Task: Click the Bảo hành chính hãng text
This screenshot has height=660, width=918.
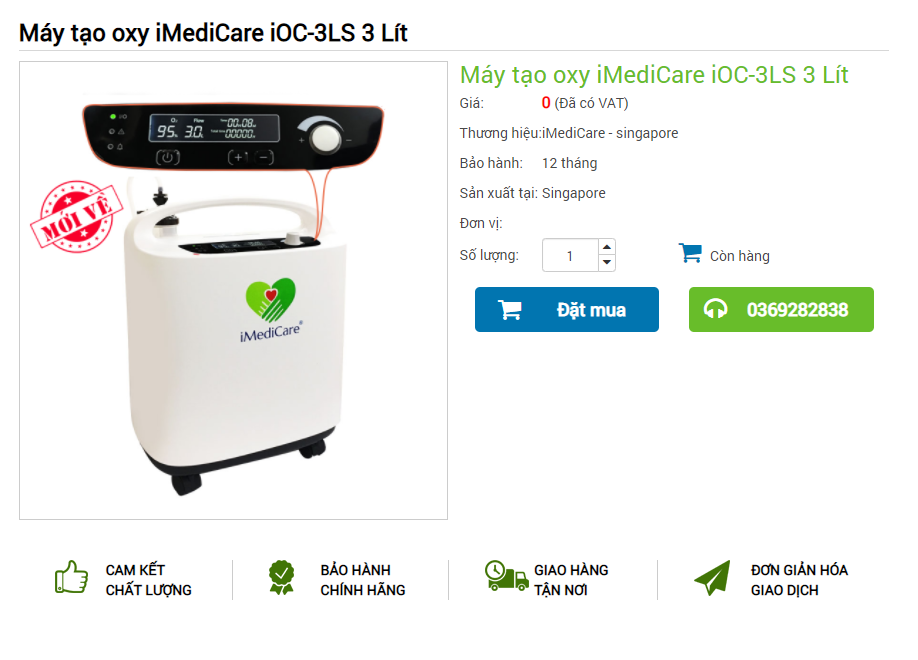Action: [362, 580]
